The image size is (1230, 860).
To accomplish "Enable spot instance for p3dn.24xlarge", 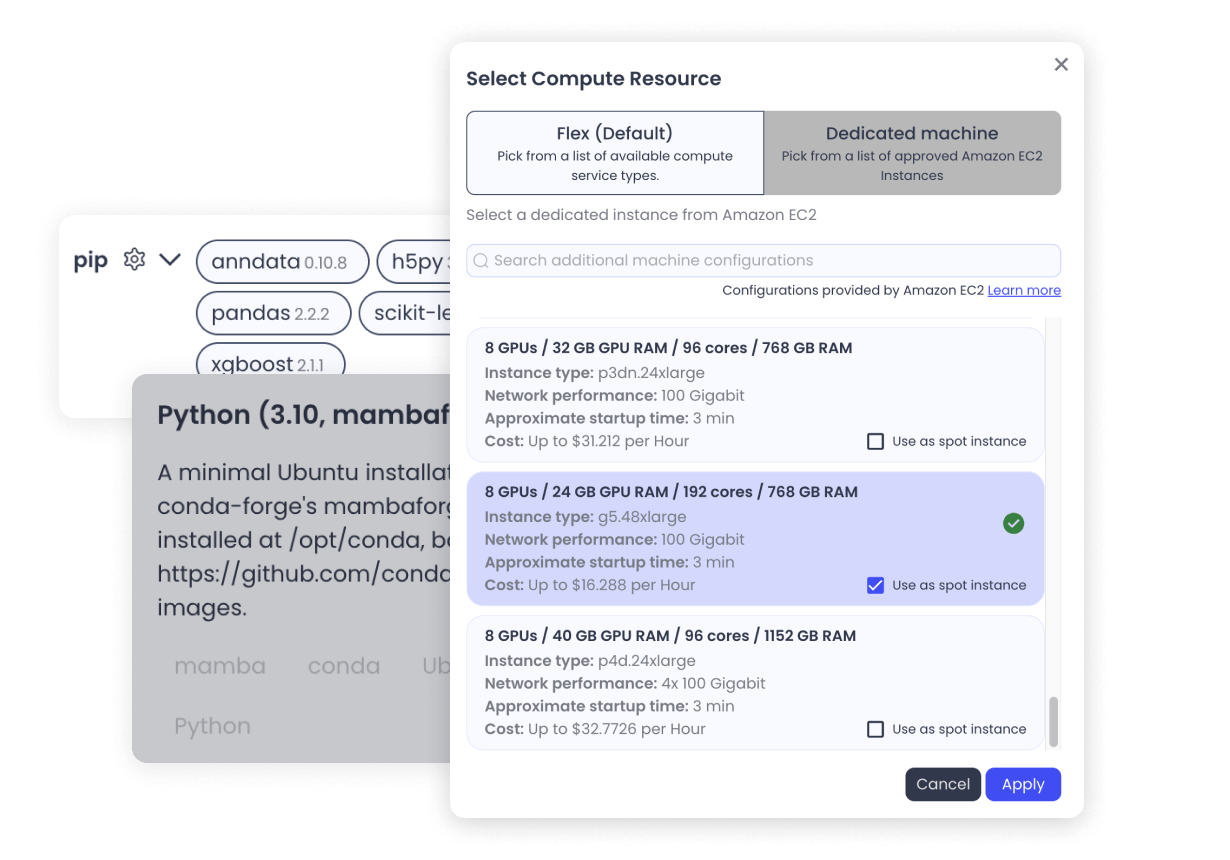I will click(x=875, y=441).
